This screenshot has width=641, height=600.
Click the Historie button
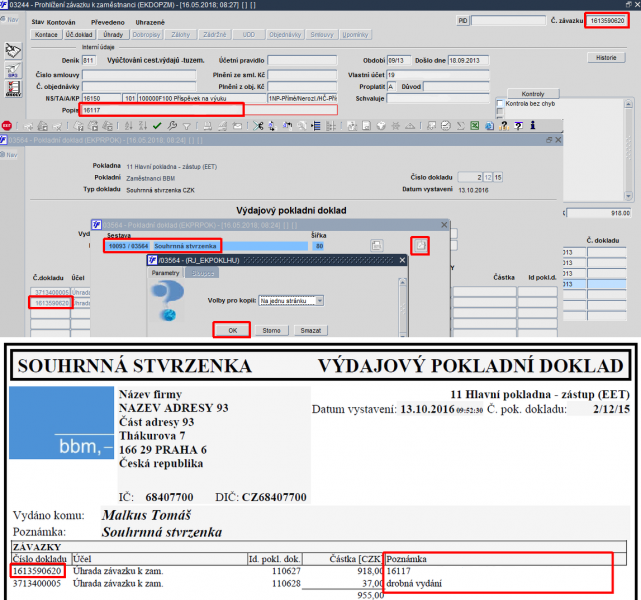coord(606,58)
